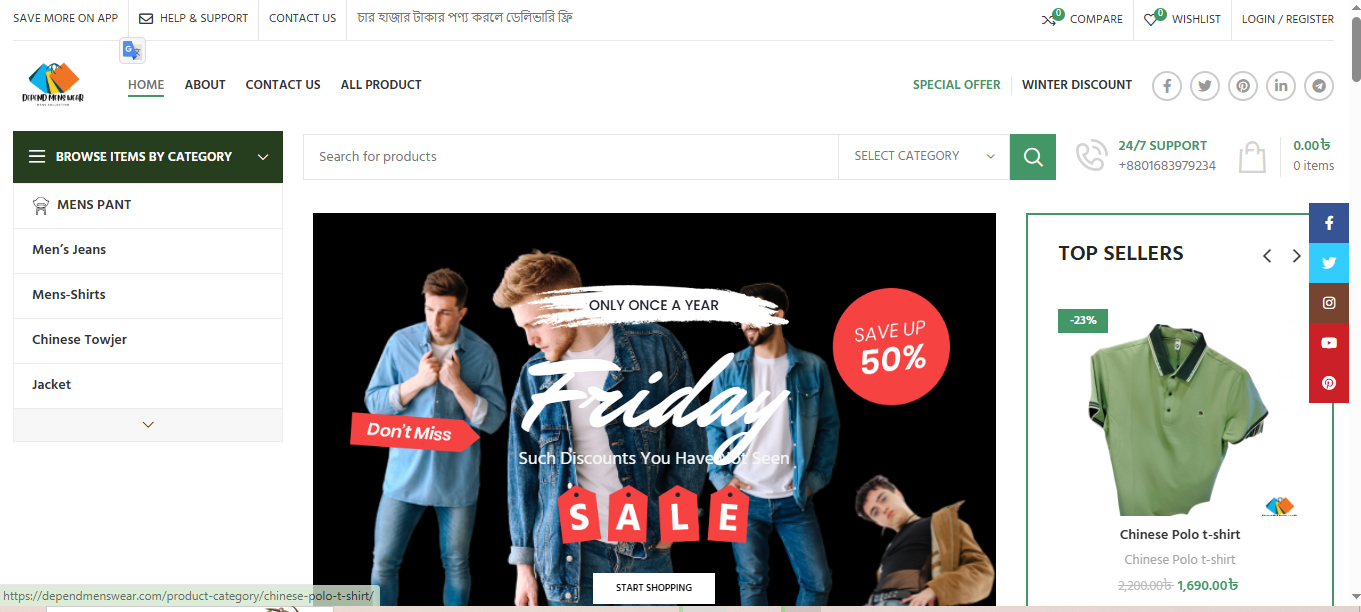Open the Facebook icon in header
Image resolution: width=1361 pixels, height=612 pixels.
tap(1167, 86)
